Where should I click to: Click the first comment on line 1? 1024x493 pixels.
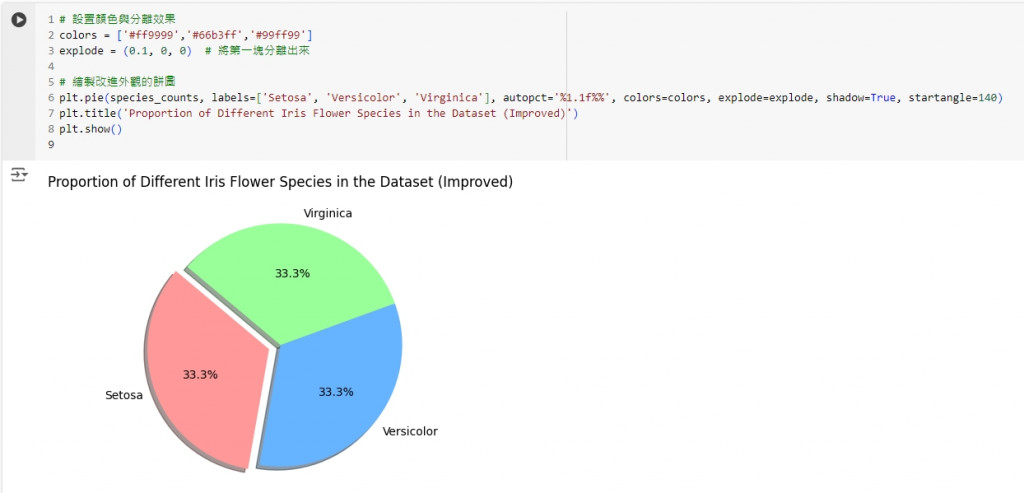[x=108, y=19]
